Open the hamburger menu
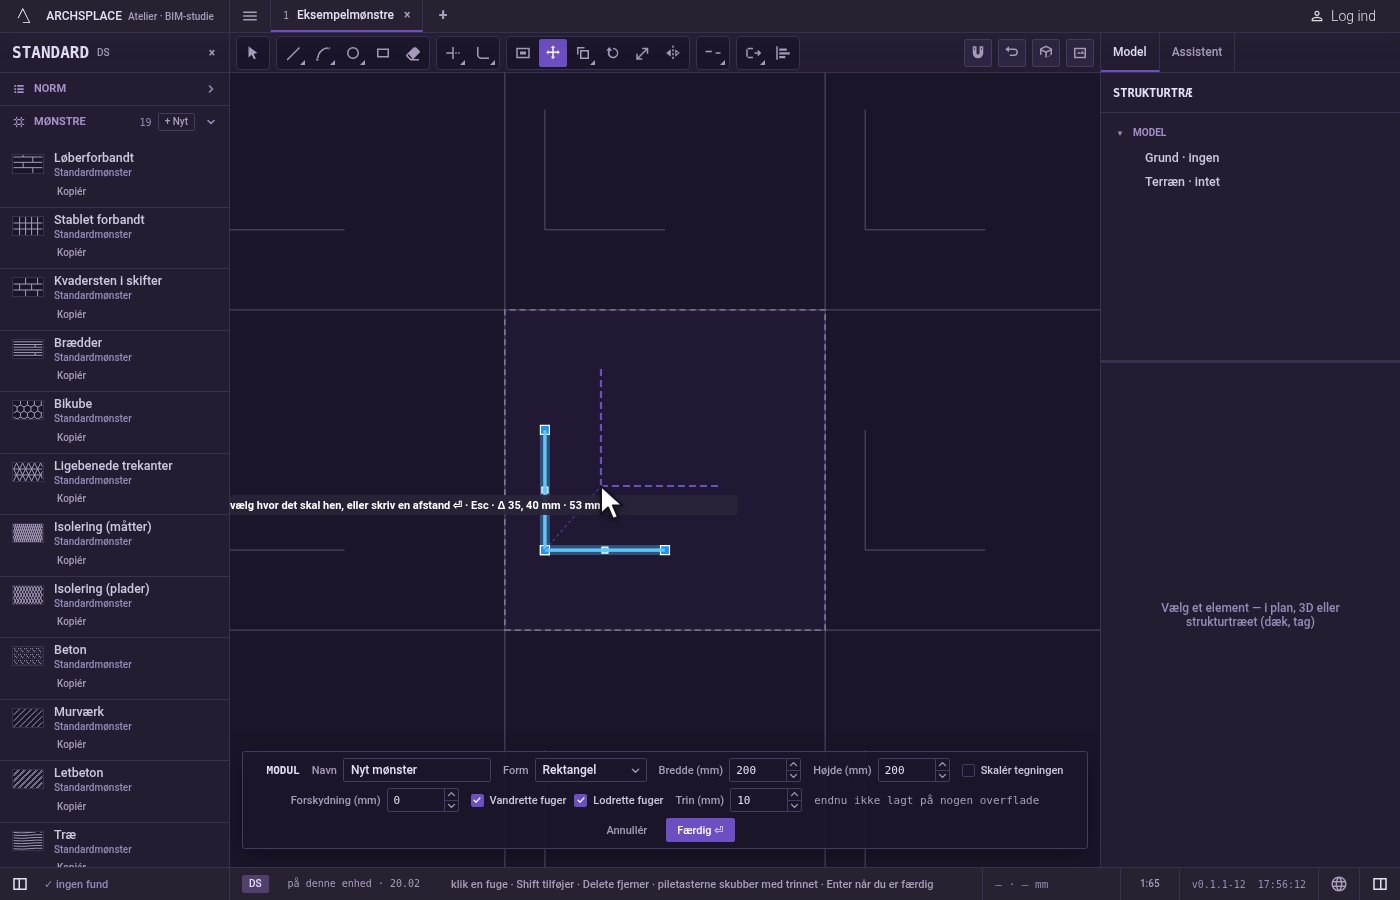Screen dimensions: 1400x900 (x=250, y=16)
